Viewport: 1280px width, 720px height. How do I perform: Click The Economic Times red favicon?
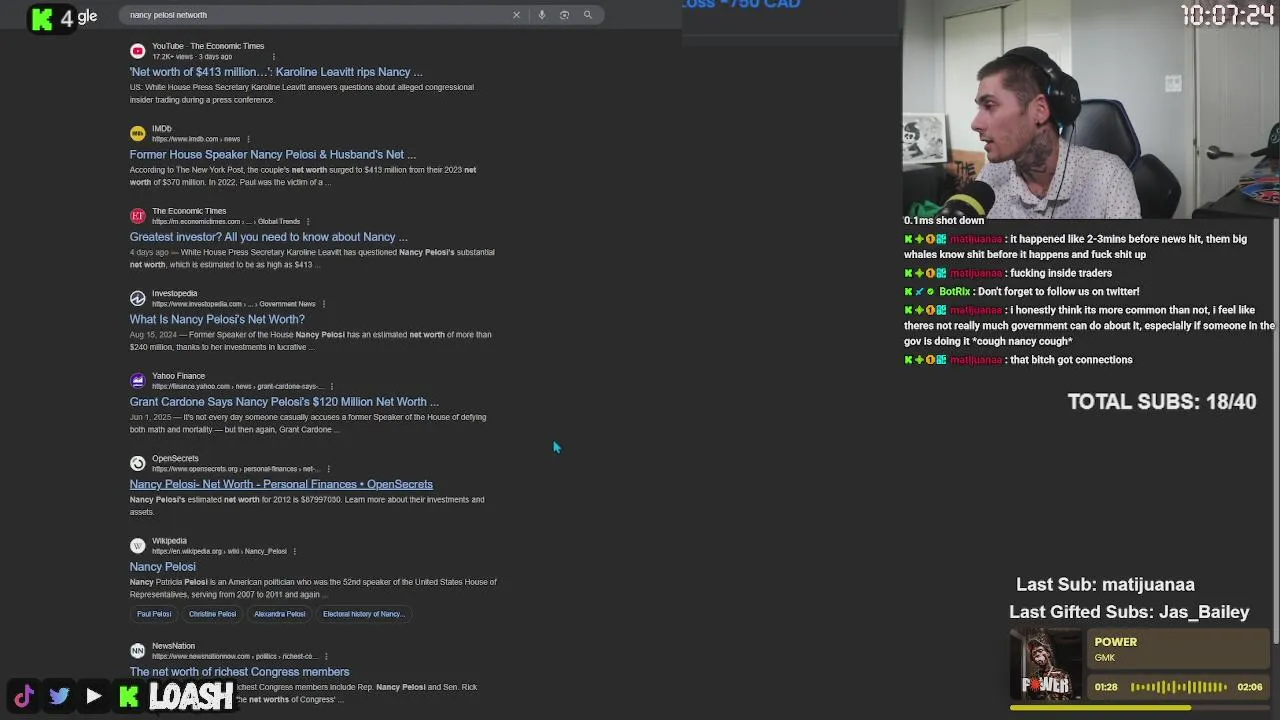(x=138, y=216)
